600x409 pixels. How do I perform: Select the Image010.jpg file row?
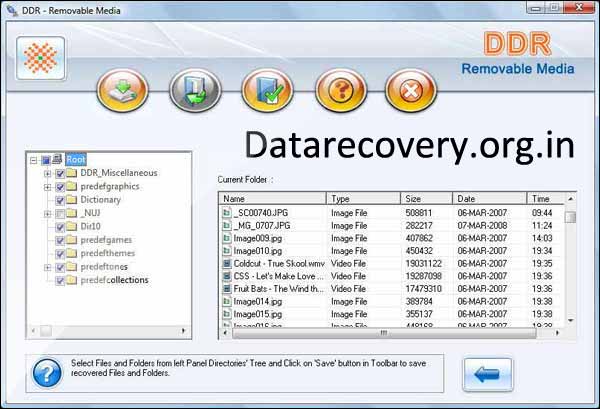tap(392, 251)
